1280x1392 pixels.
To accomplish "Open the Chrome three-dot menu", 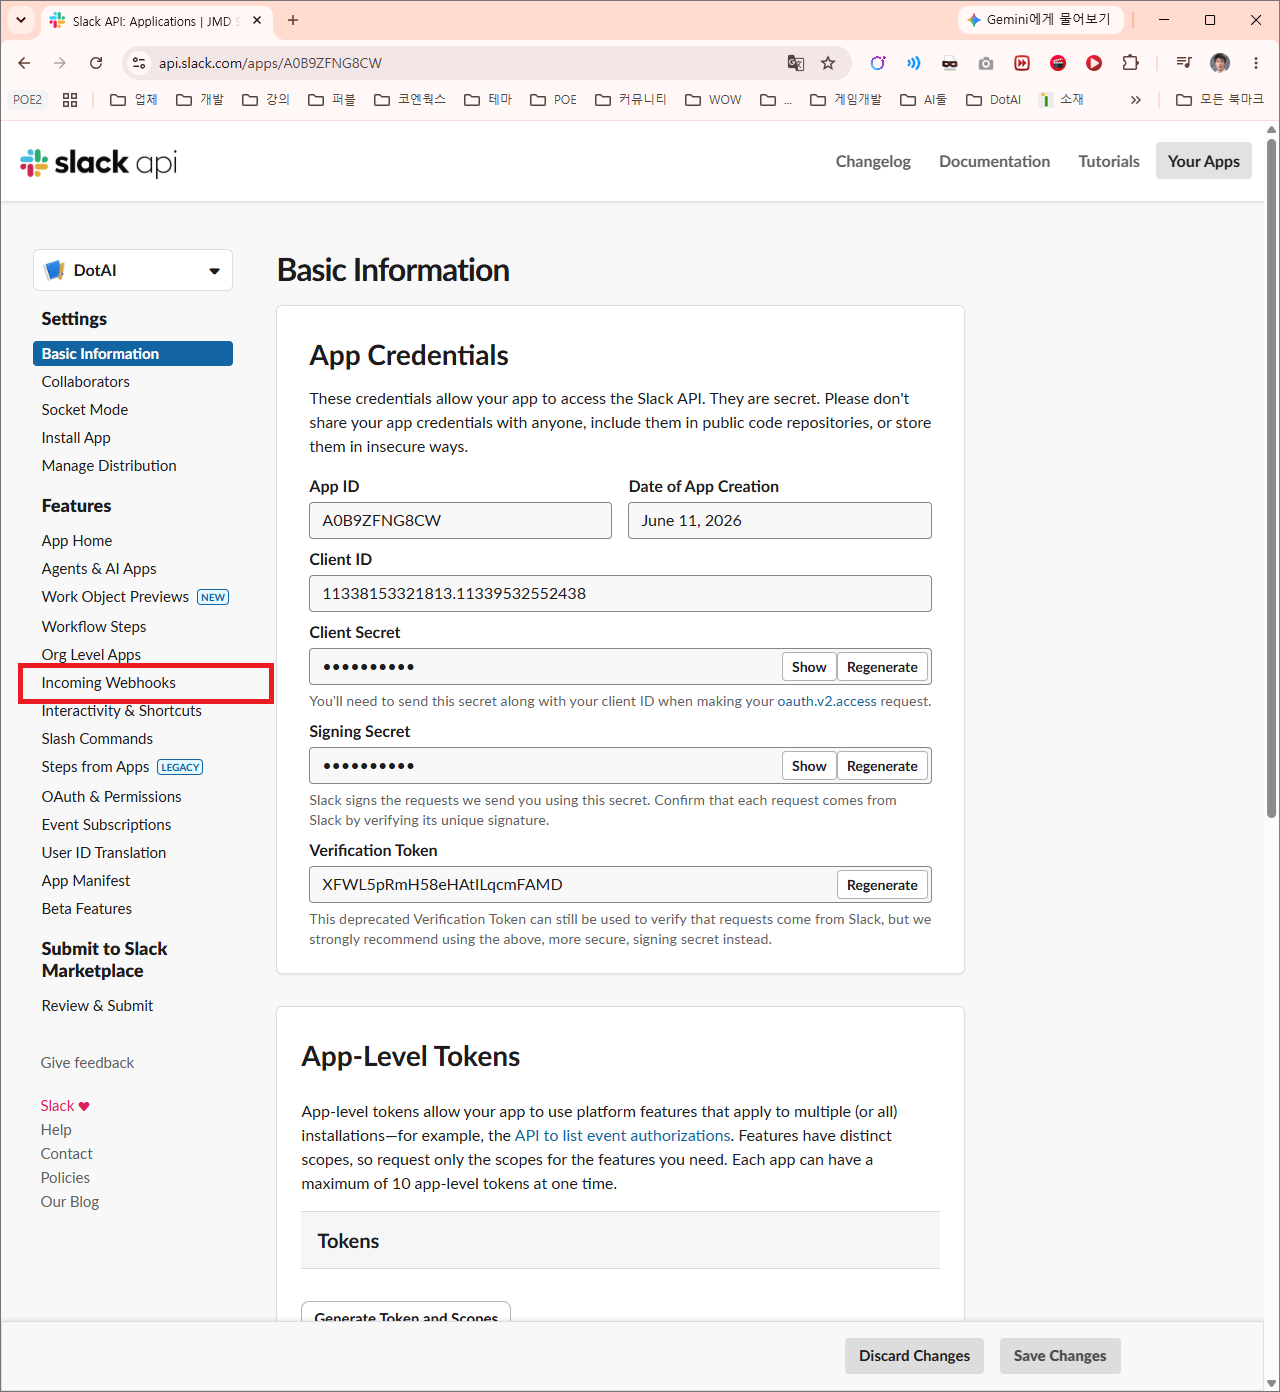I will 1256,63.
